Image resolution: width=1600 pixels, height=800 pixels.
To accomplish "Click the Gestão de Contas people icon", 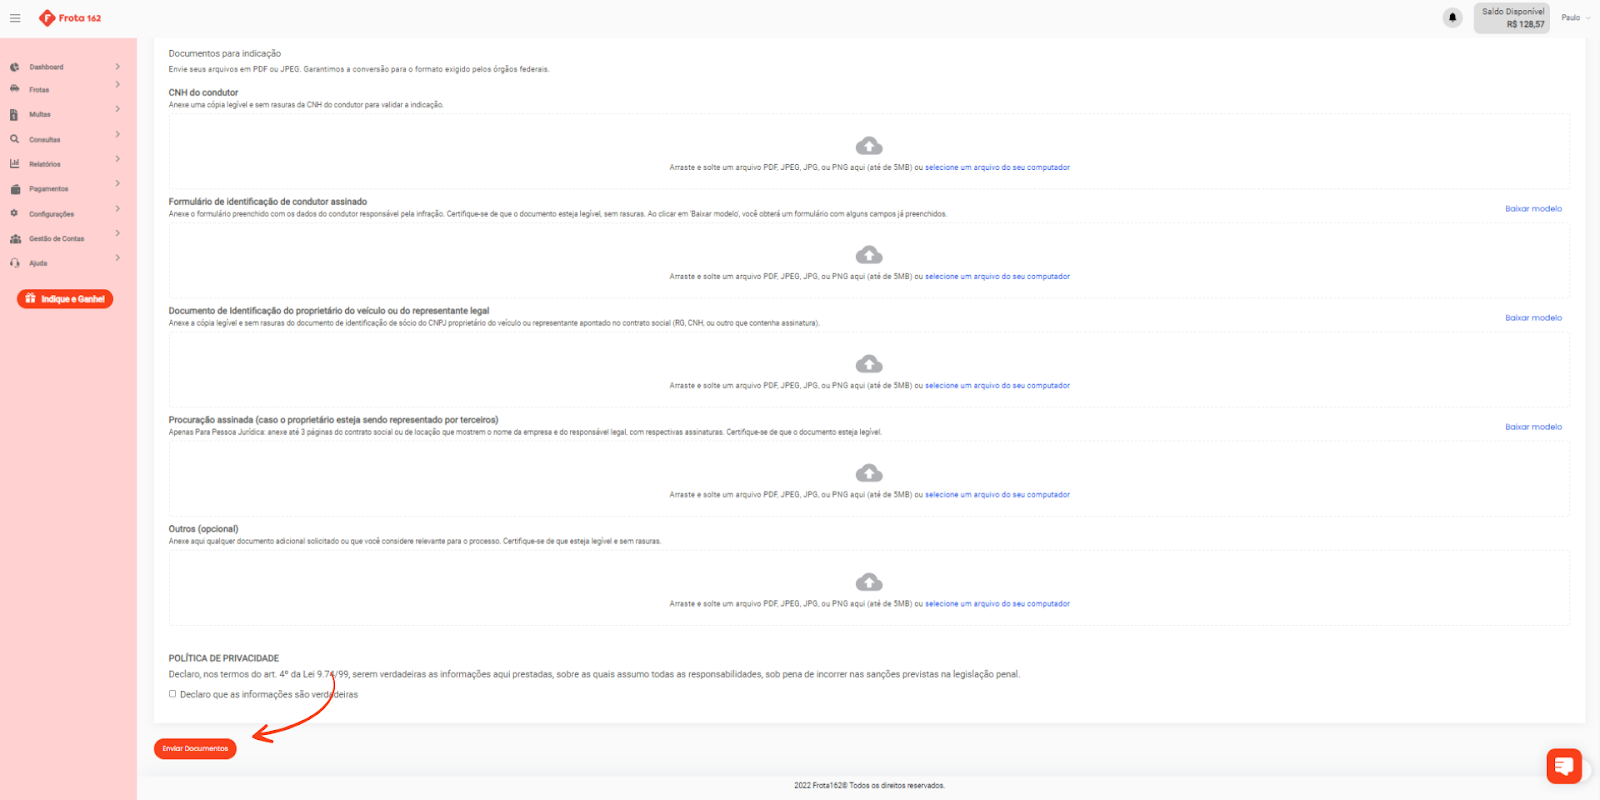I will [x=15, y=239].
